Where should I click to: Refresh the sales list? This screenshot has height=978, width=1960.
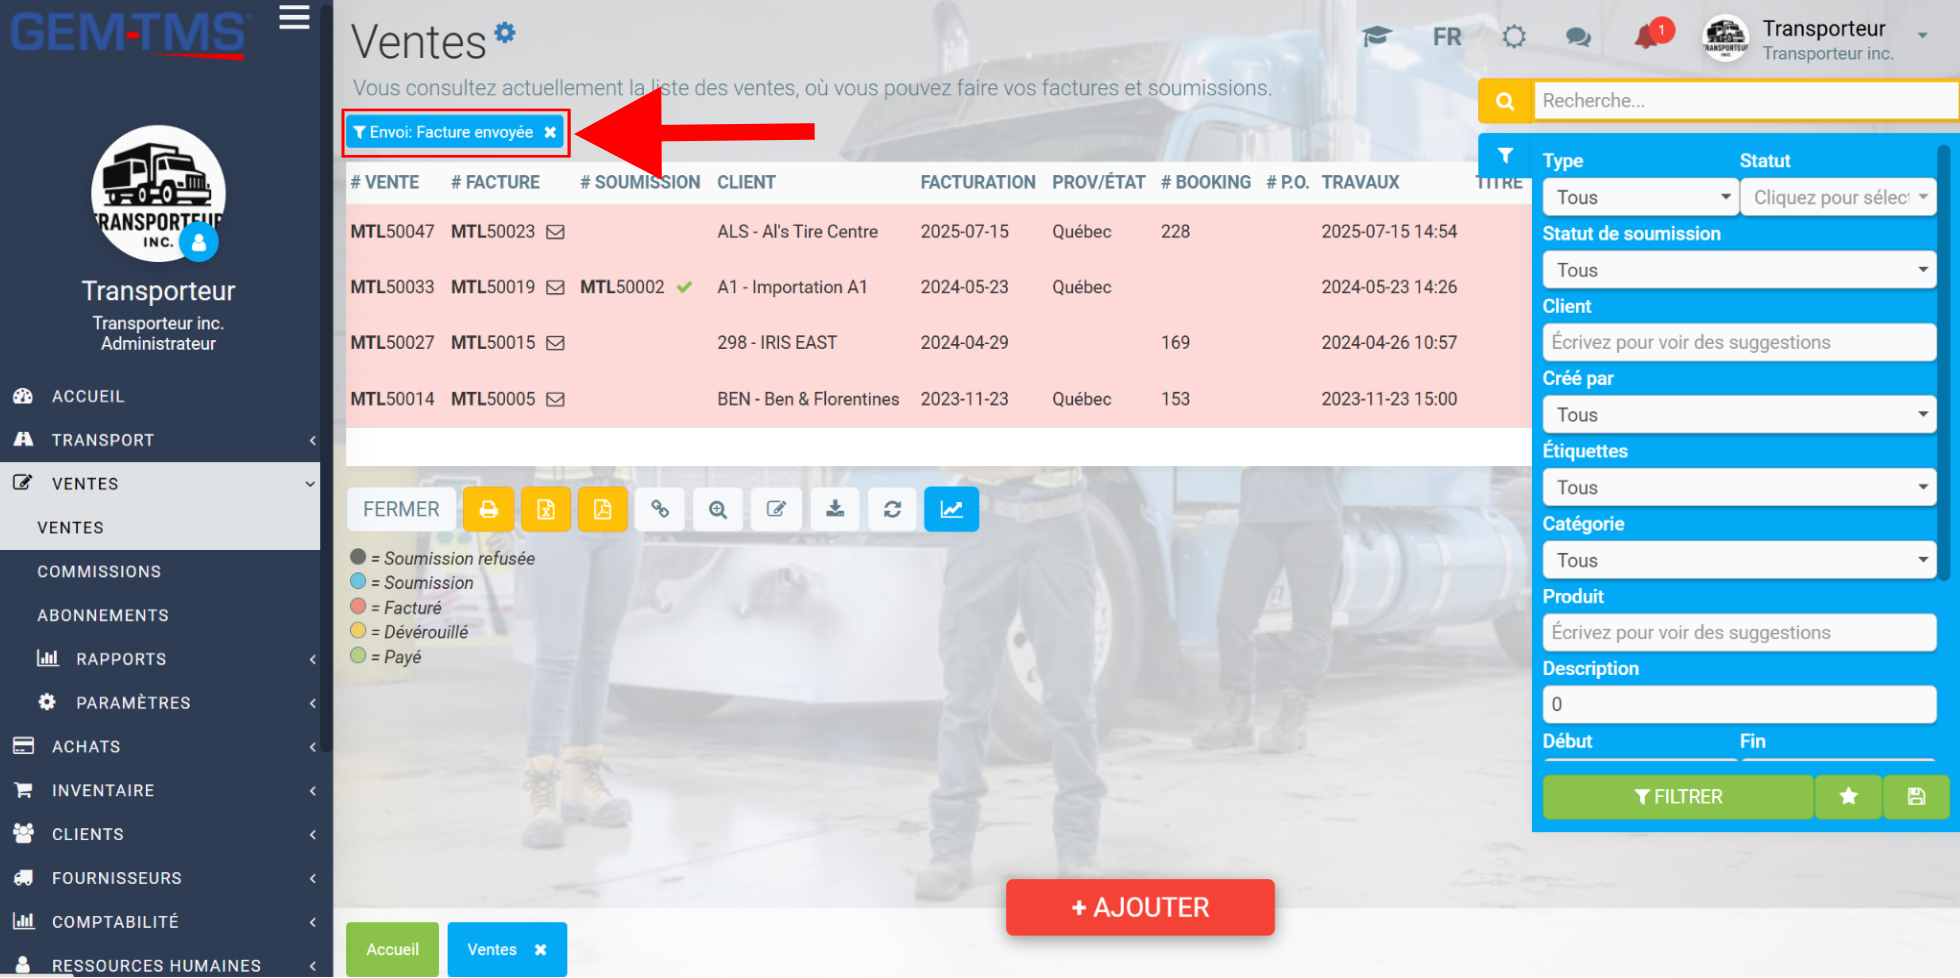(x=893, y=510)
